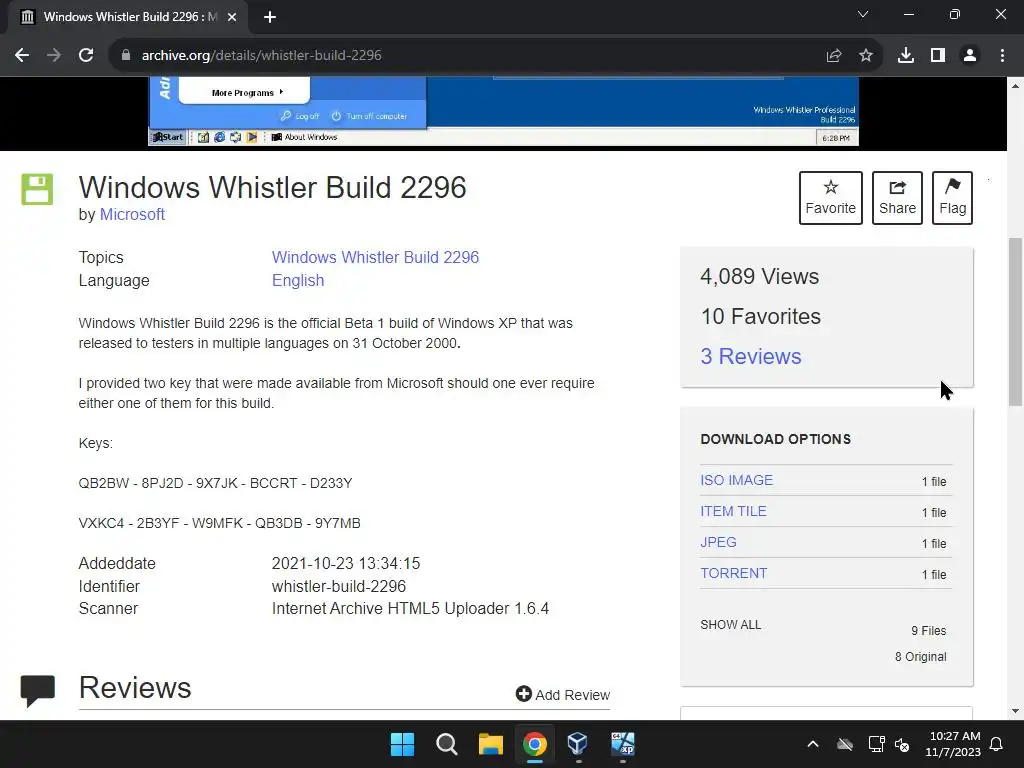This screenshot has height=768, width=1024.
Task: Open File Explorer from taskbar
Action: coord(490,744)
